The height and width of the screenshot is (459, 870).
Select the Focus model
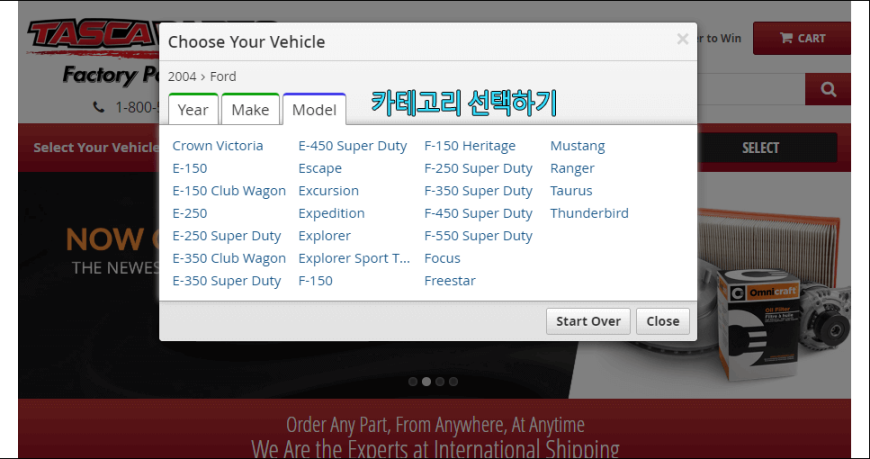(442, 258)
